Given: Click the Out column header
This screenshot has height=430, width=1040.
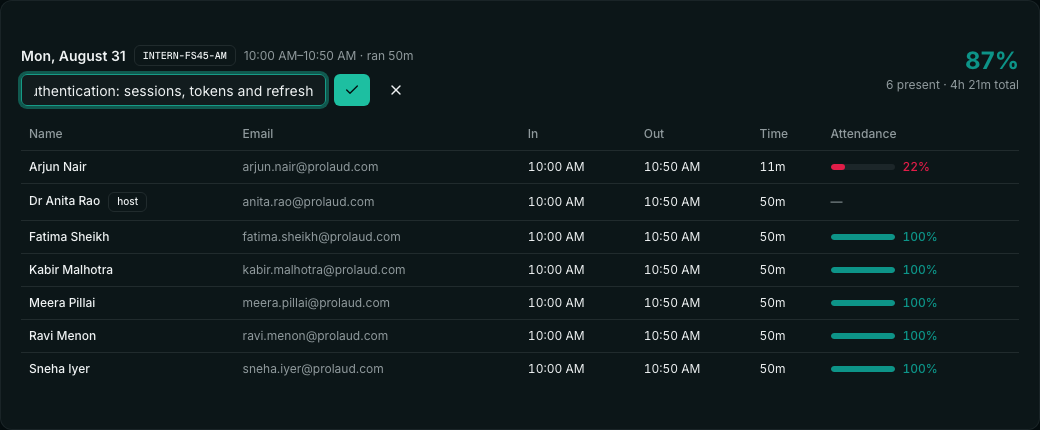Looking at the screenshot, I should pos(654,133).
